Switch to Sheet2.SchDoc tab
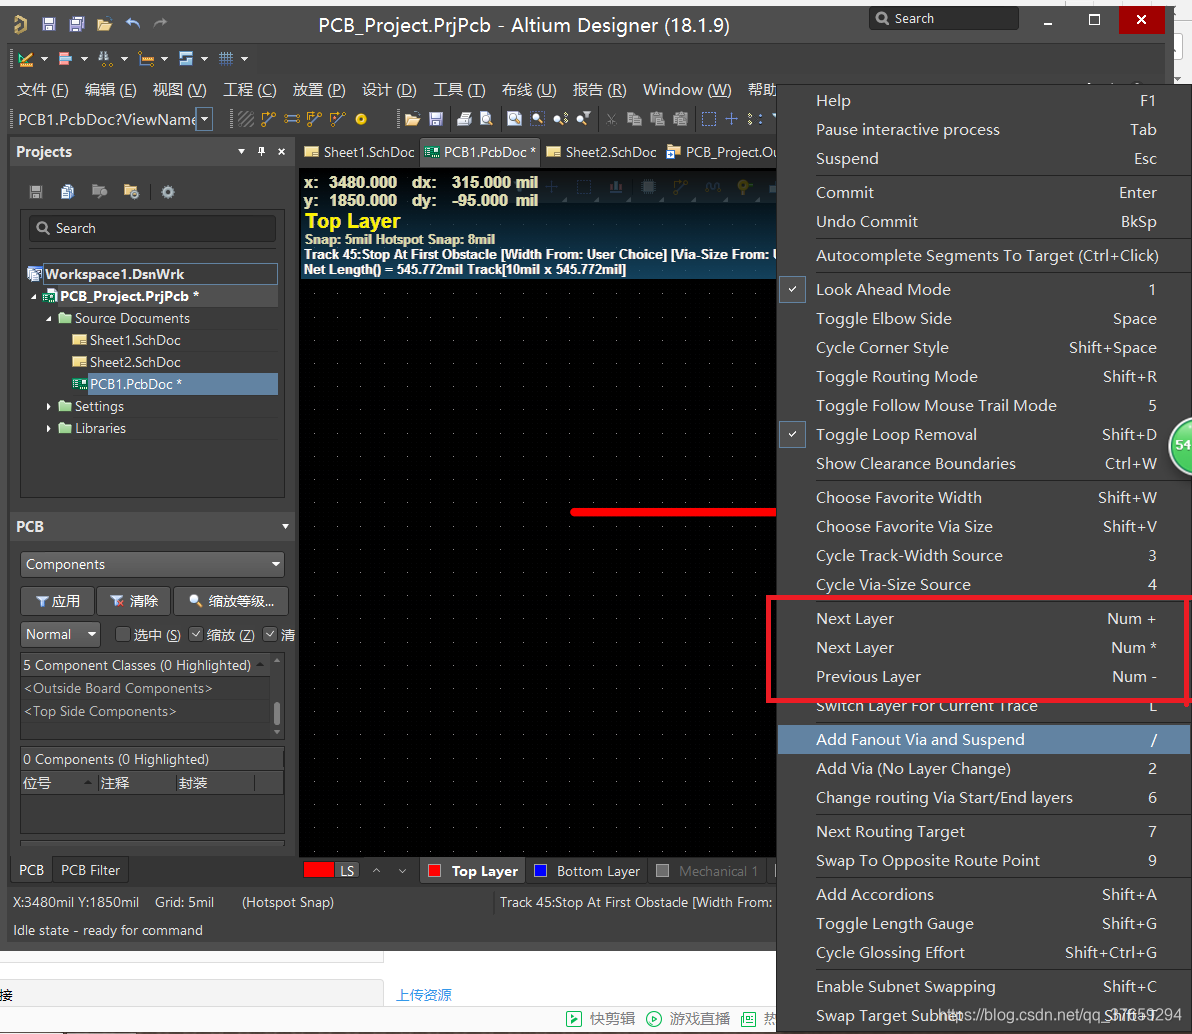Viewport: 1192px width, 1034px height. [601, 152]
